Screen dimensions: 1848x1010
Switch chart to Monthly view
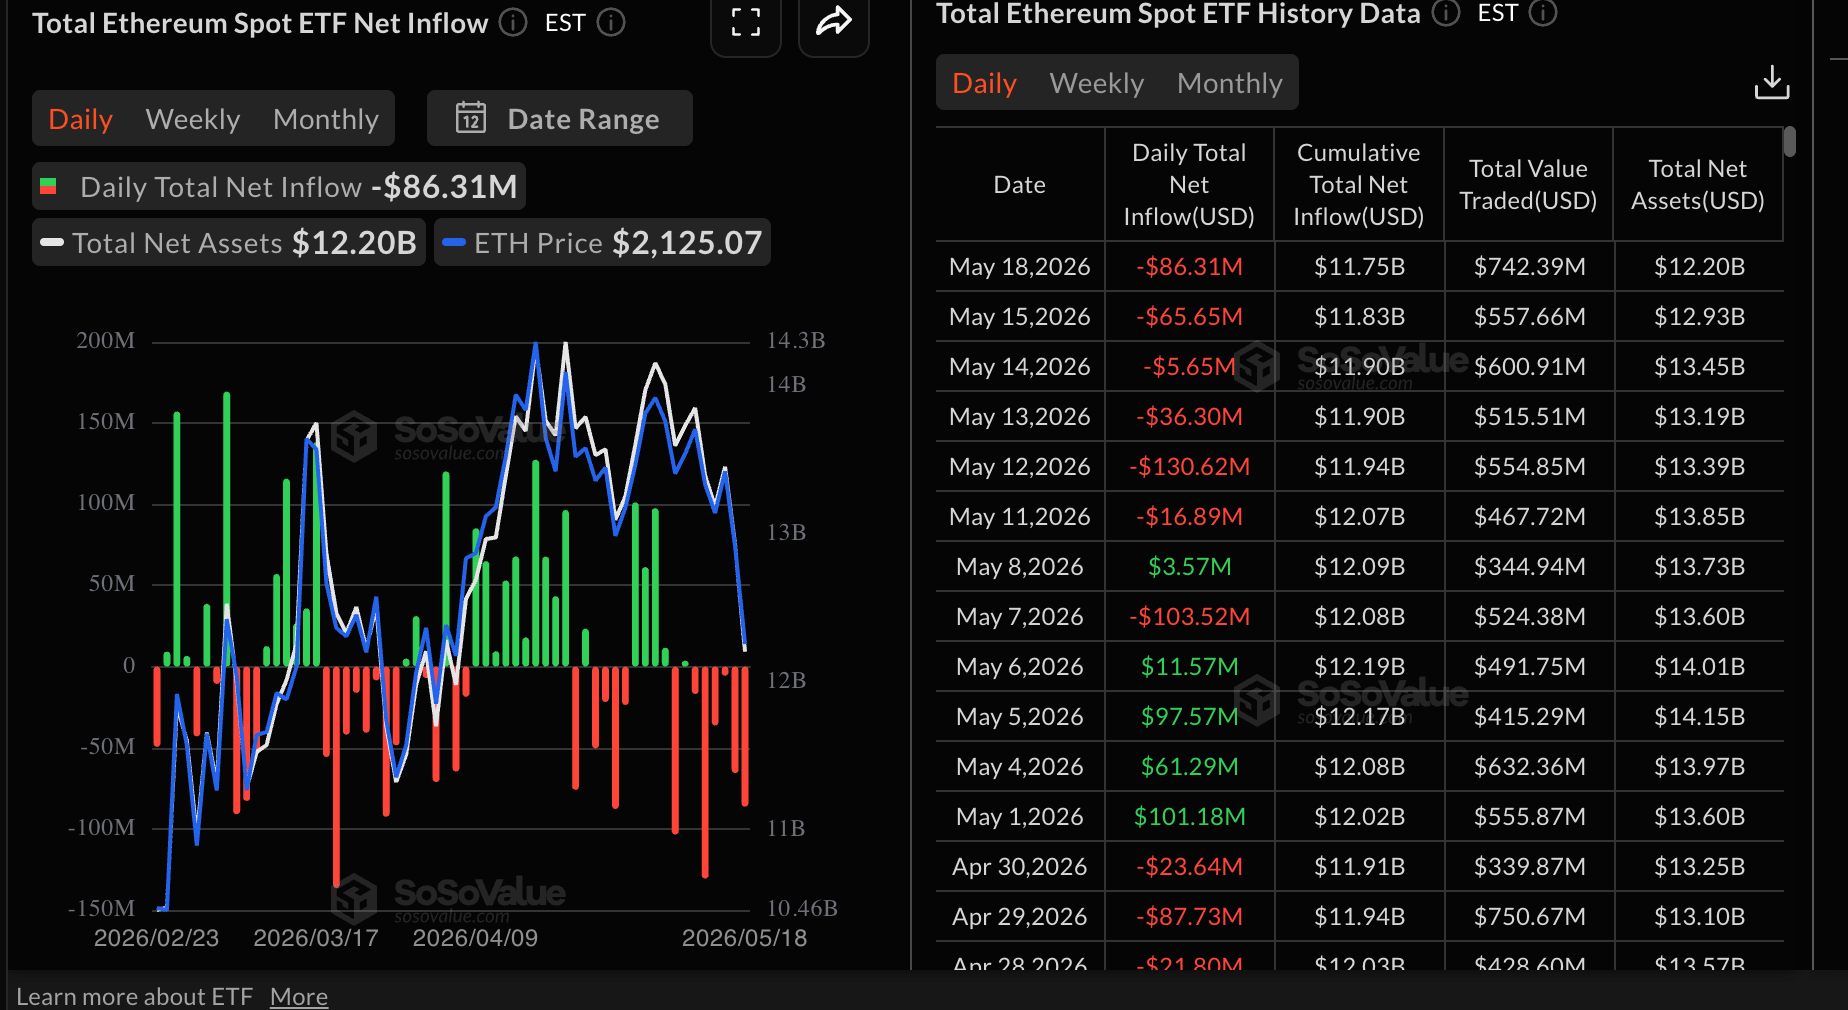coord(326,119)
